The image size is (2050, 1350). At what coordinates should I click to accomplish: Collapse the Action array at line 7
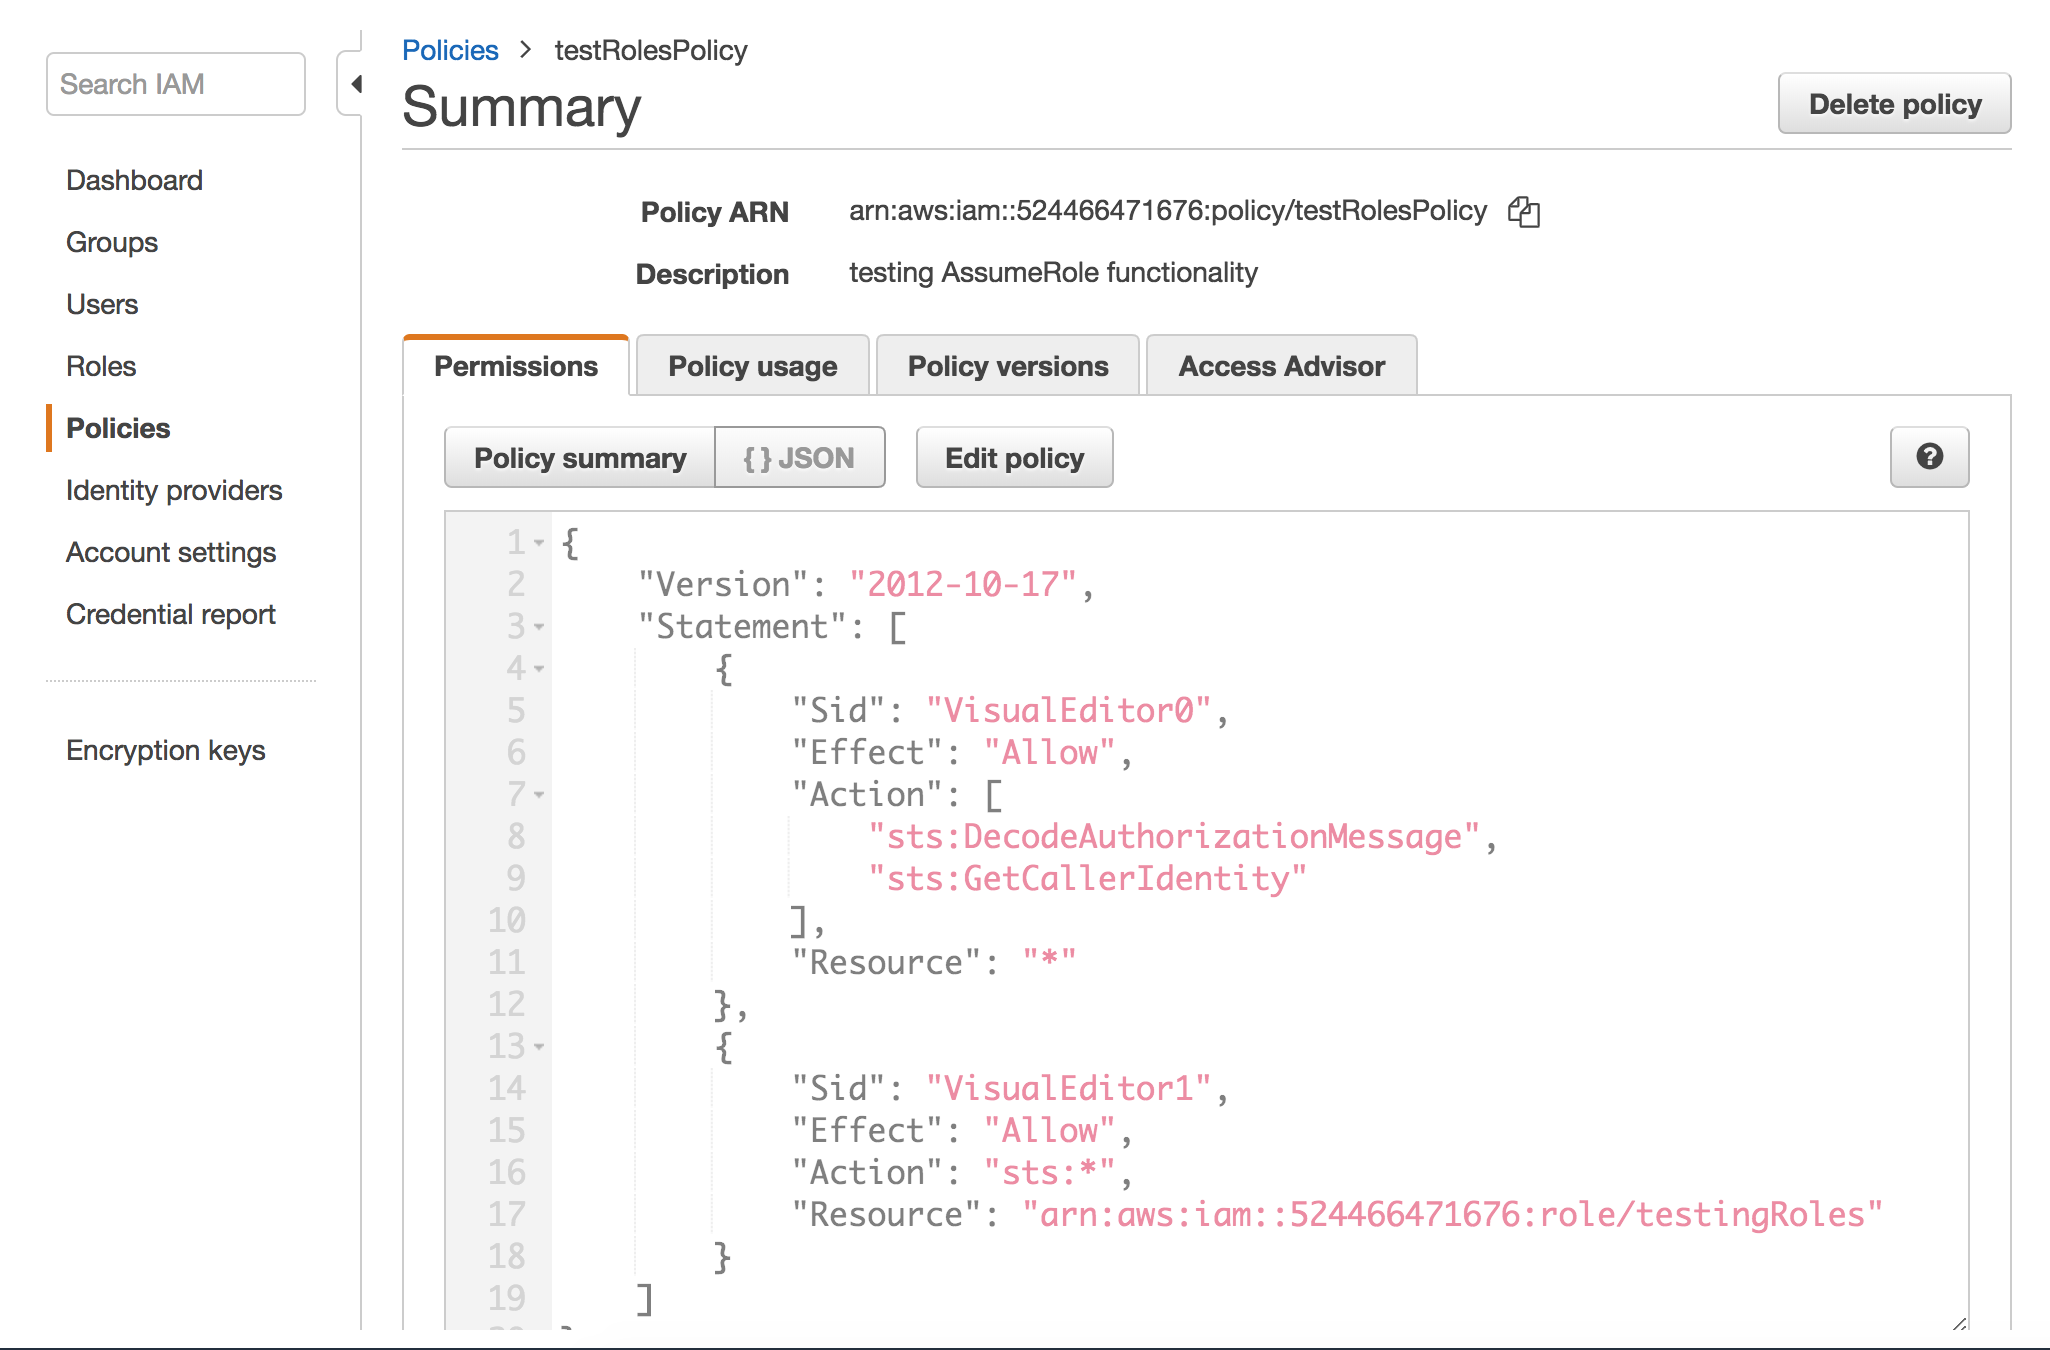[x=537, y=795]
